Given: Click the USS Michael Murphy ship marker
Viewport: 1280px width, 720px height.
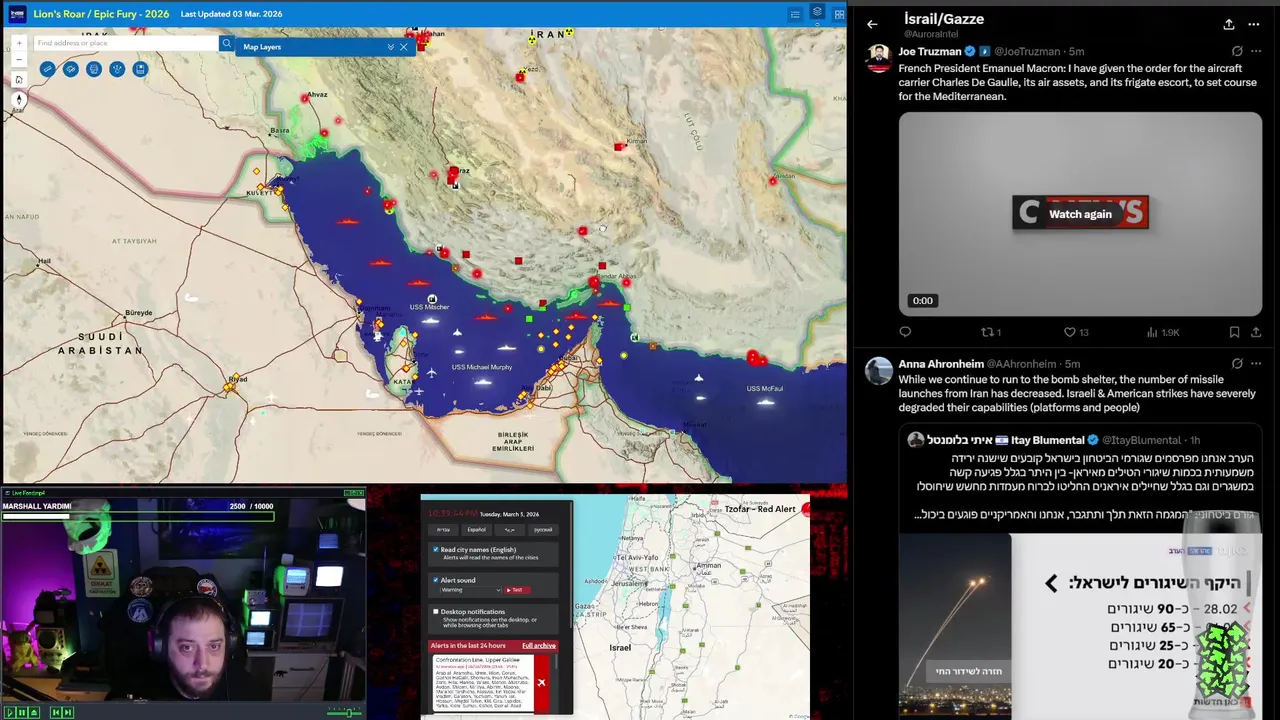Looking at the screenshot, I should (x=482, y=381).
